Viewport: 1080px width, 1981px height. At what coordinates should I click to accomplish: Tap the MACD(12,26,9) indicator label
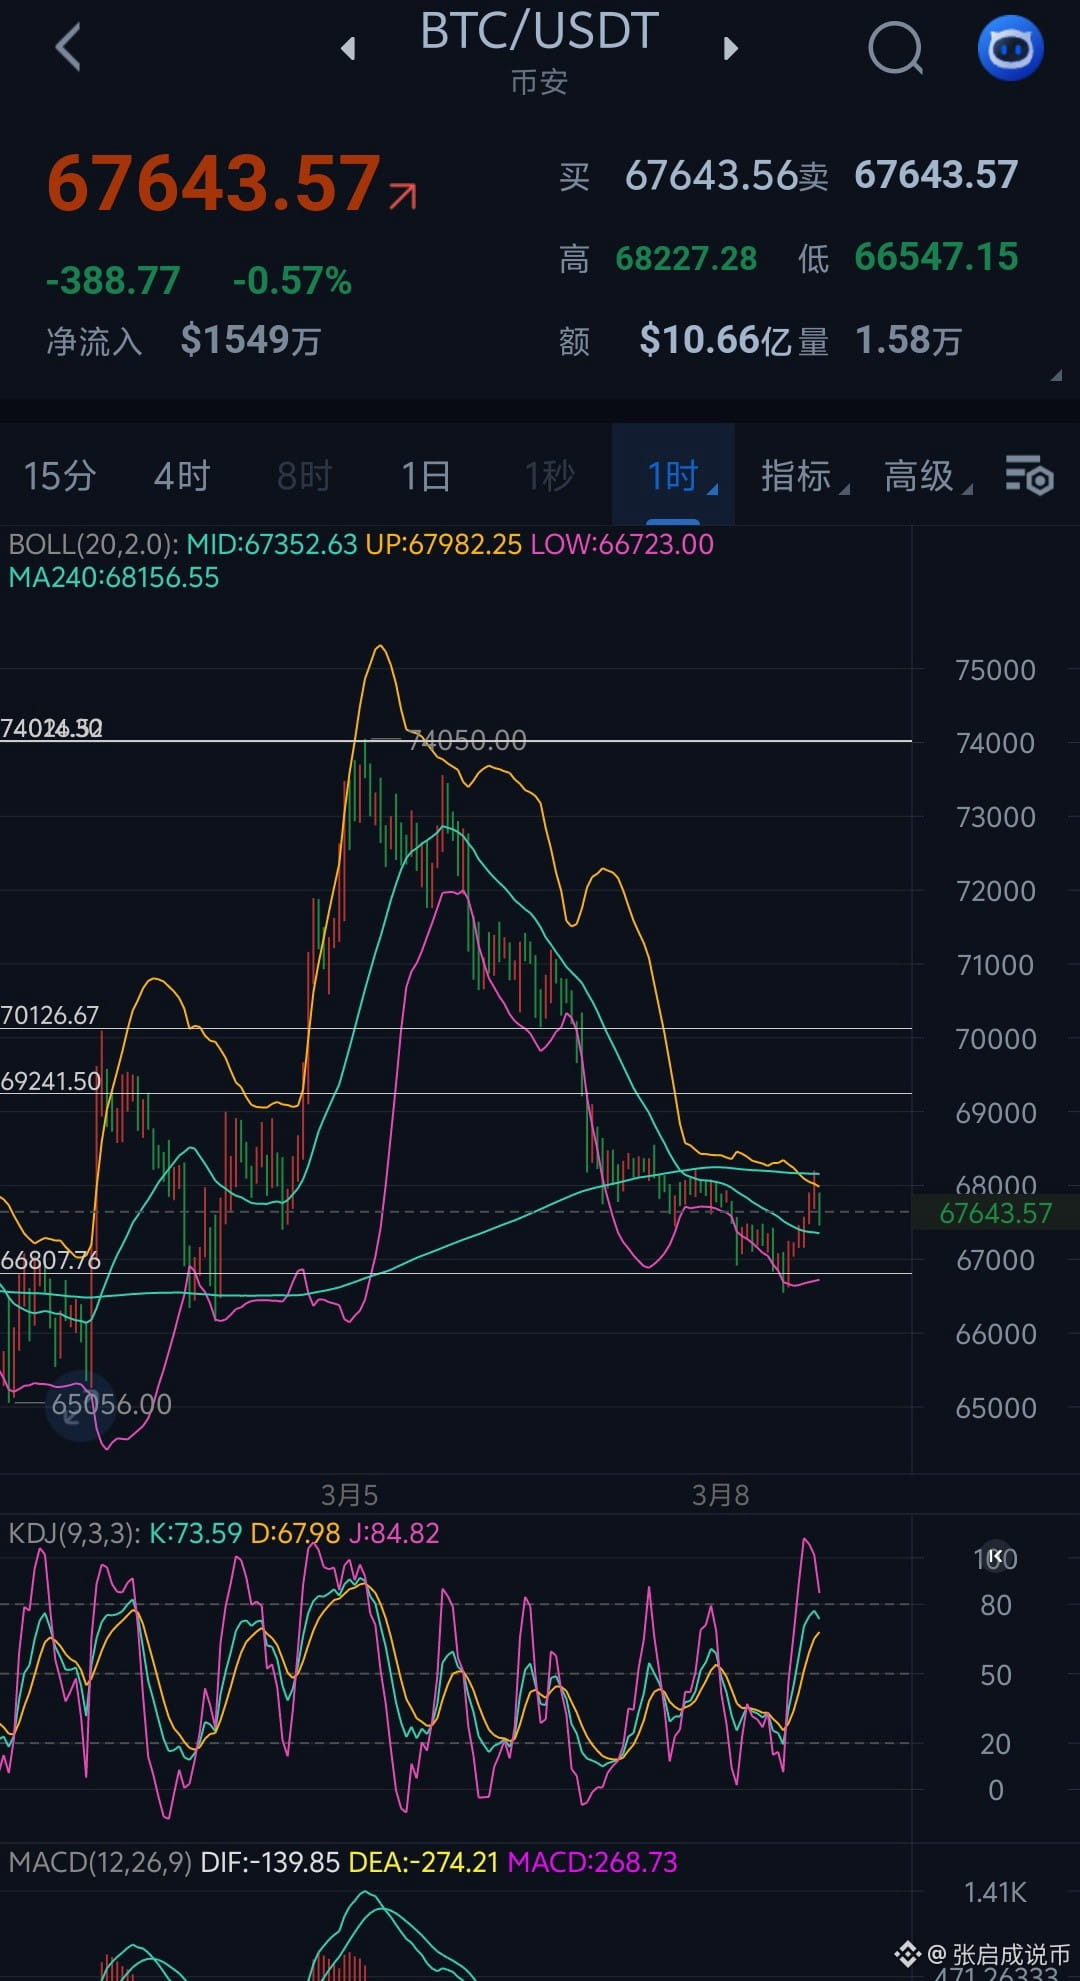tap(100, 1863)
